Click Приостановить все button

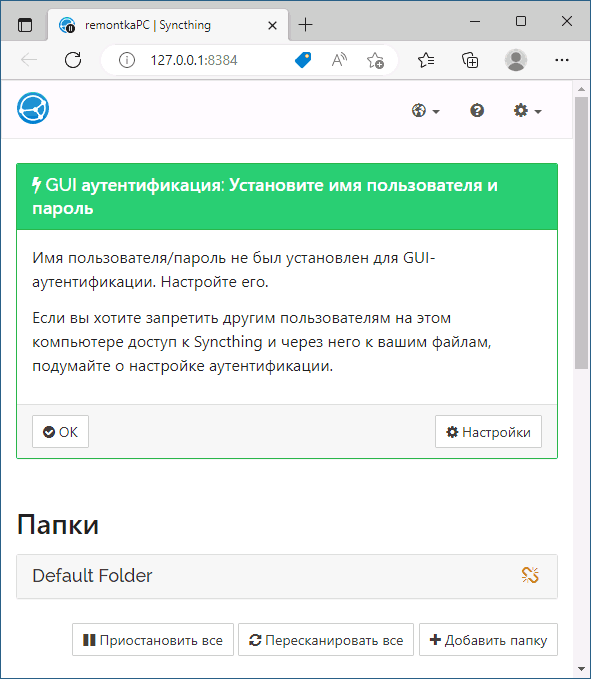153,640
